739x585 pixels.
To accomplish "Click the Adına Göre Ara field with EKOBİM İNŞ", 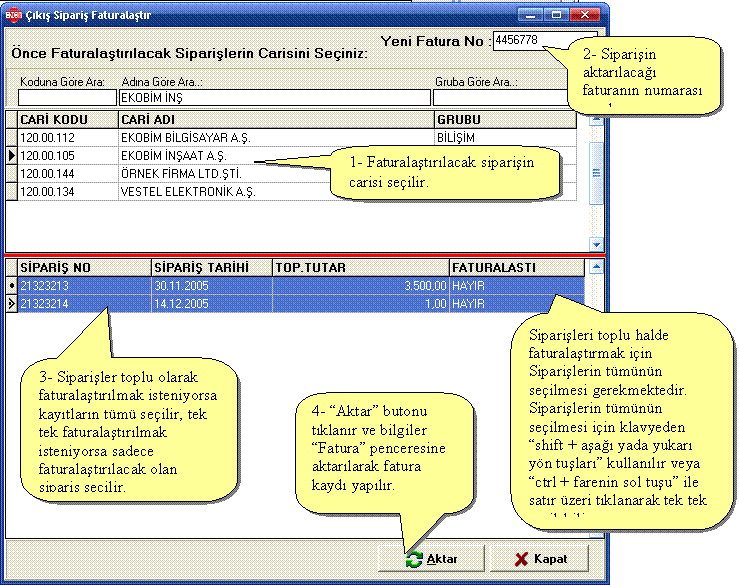I will [275, 98].
